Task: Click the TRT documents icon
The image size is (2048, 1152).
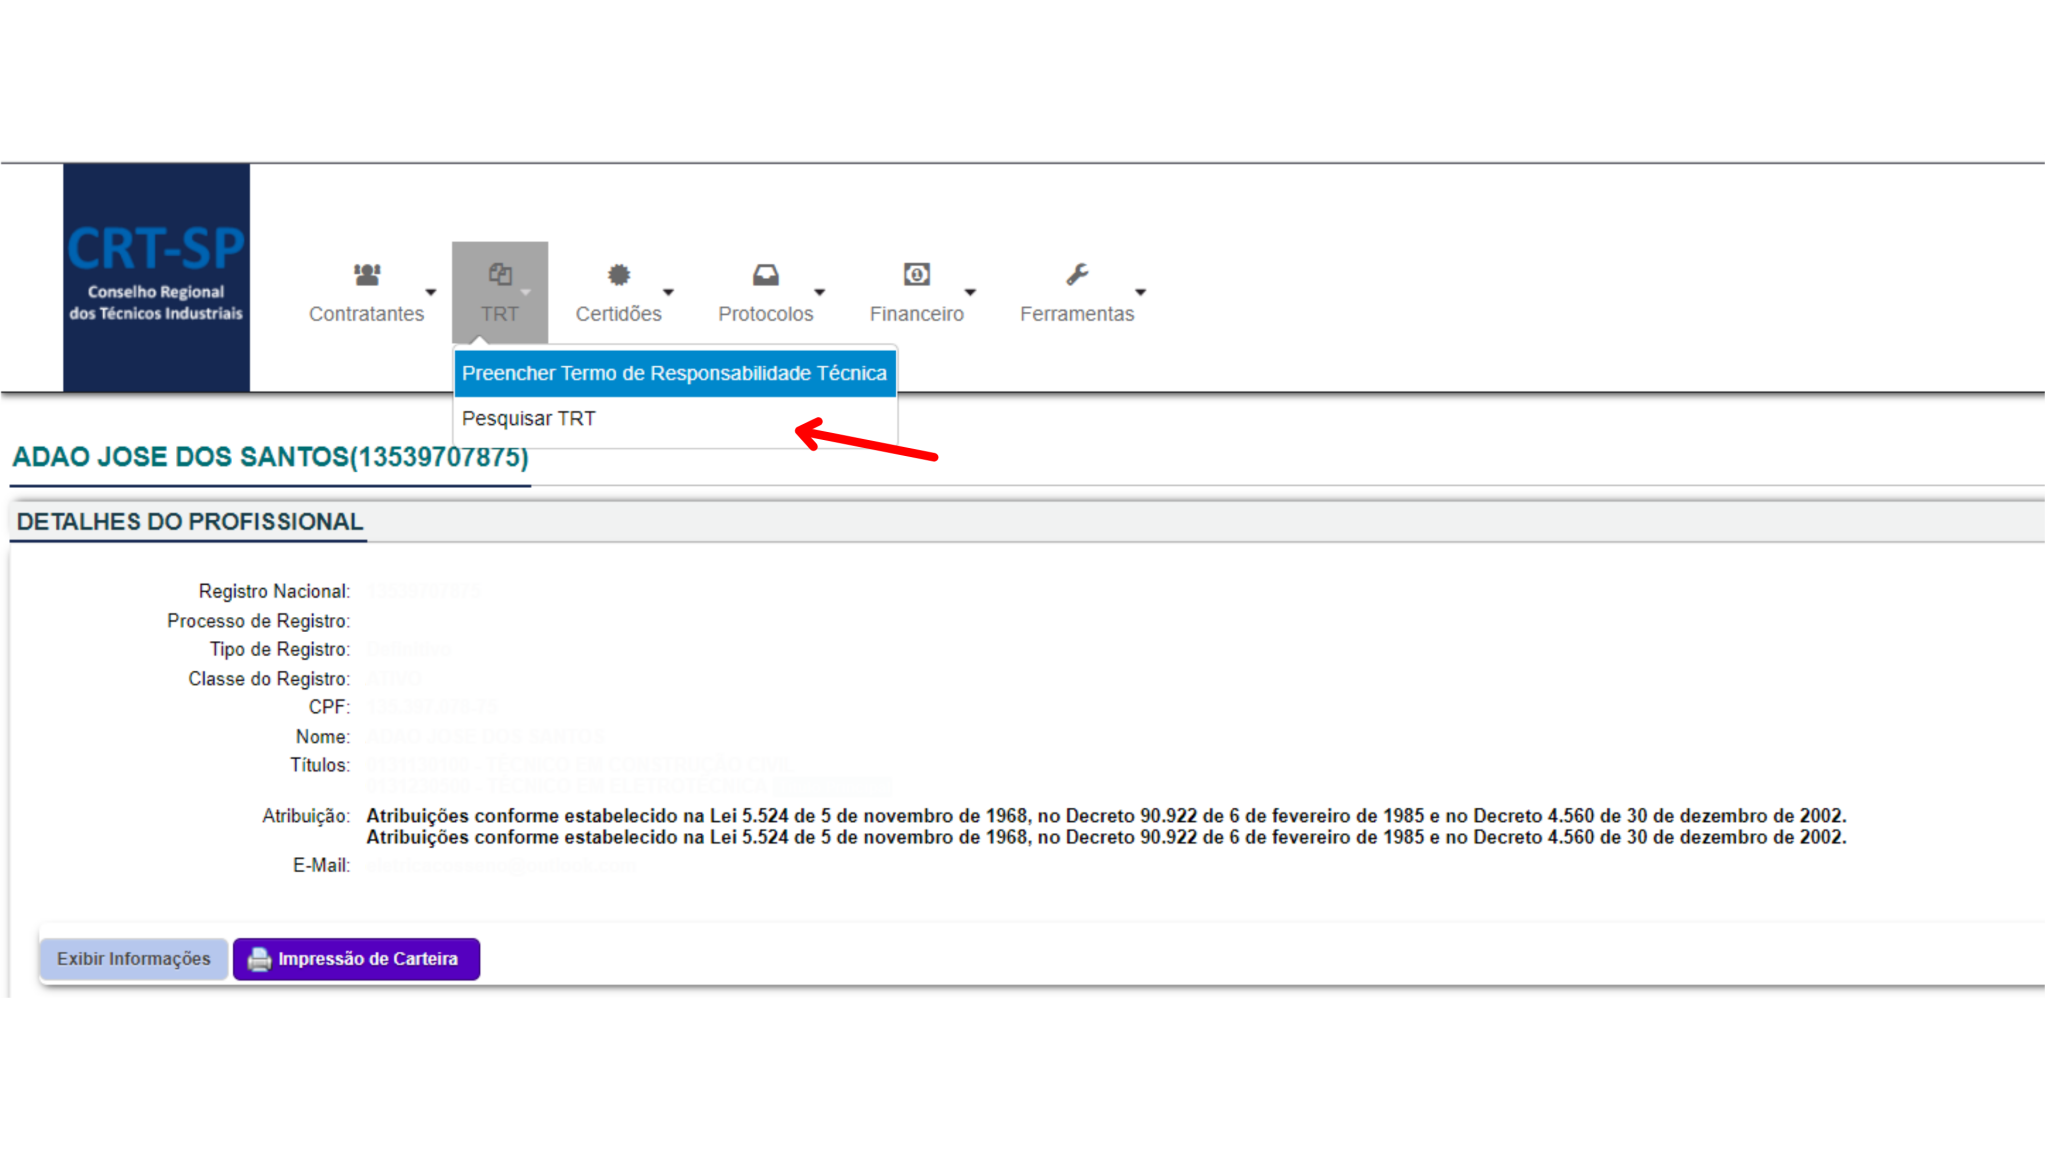Action: [500, 274]
